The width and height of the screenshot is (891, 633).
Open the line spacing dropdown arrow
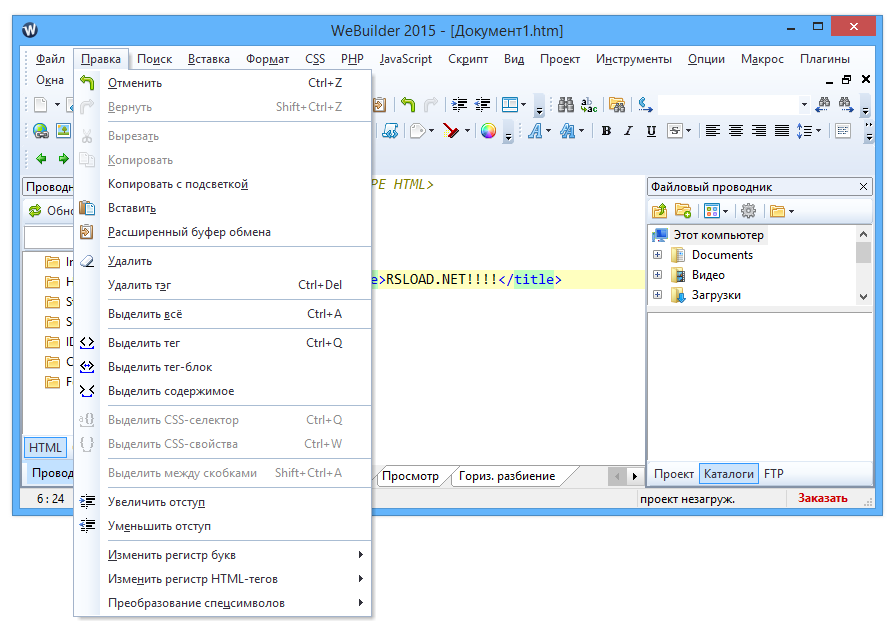(819, 131)
